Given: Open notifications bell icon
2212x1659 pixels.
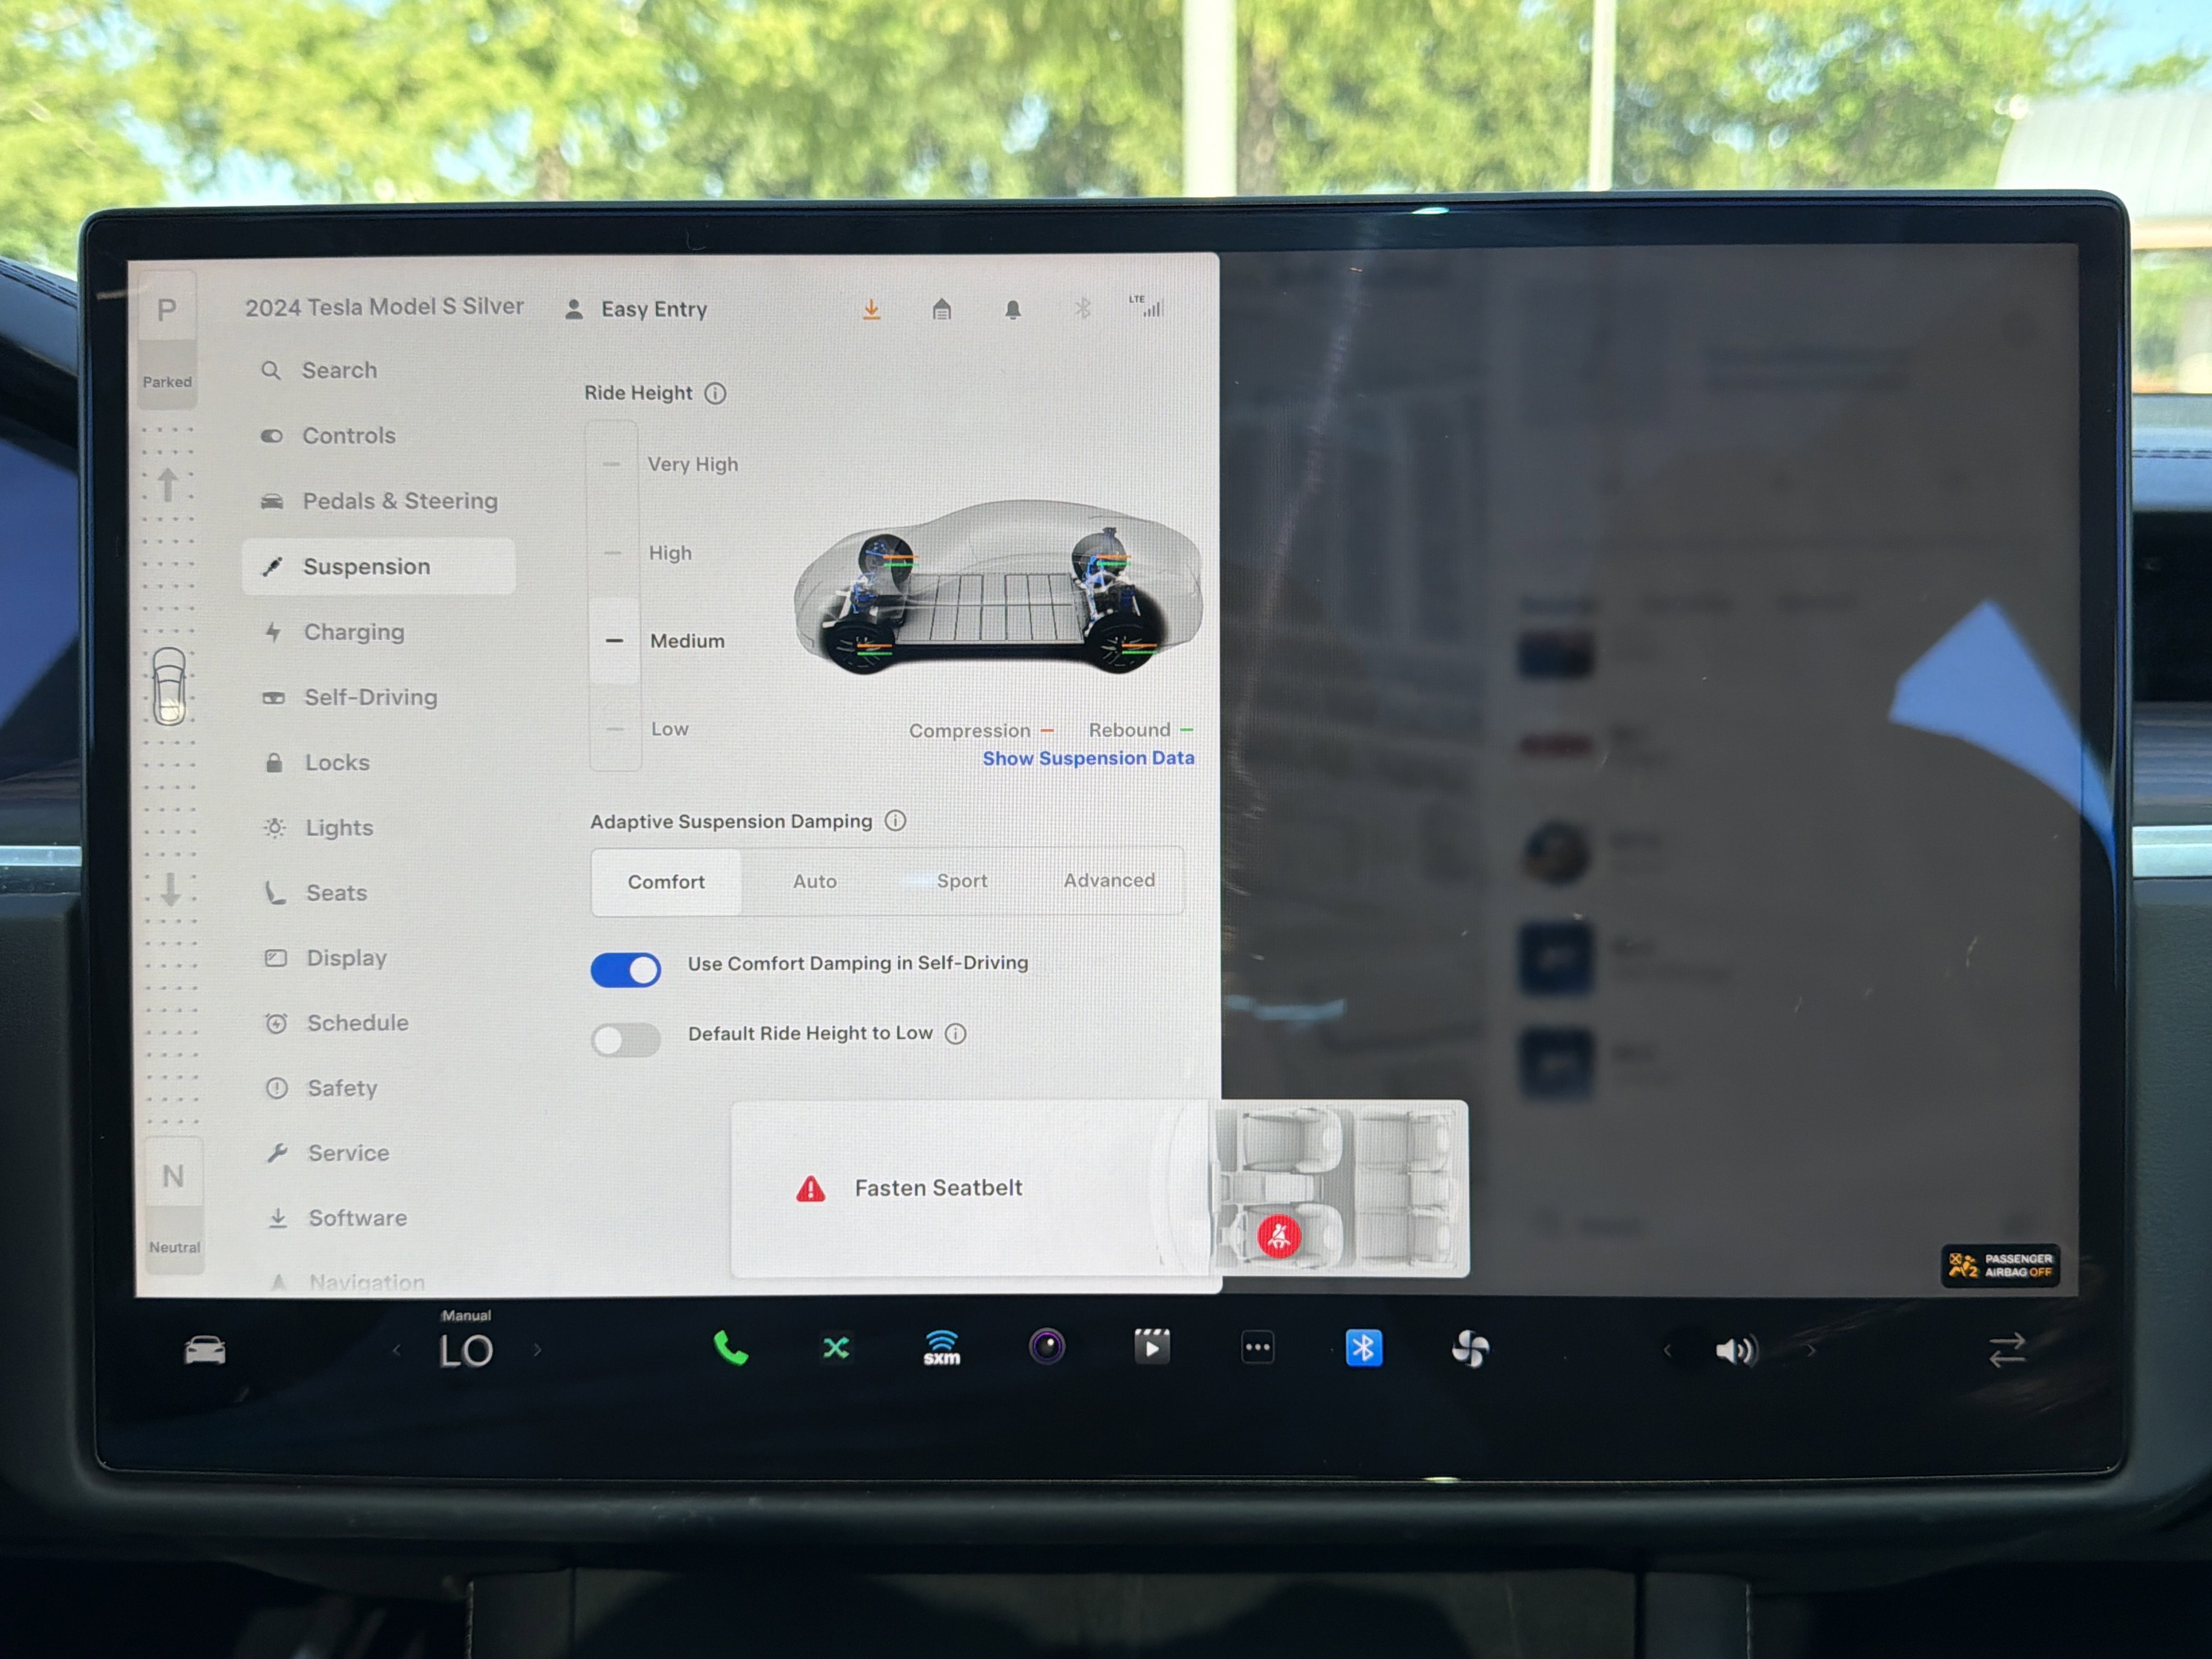Looking at the screenshot, I should [1013, 309].
